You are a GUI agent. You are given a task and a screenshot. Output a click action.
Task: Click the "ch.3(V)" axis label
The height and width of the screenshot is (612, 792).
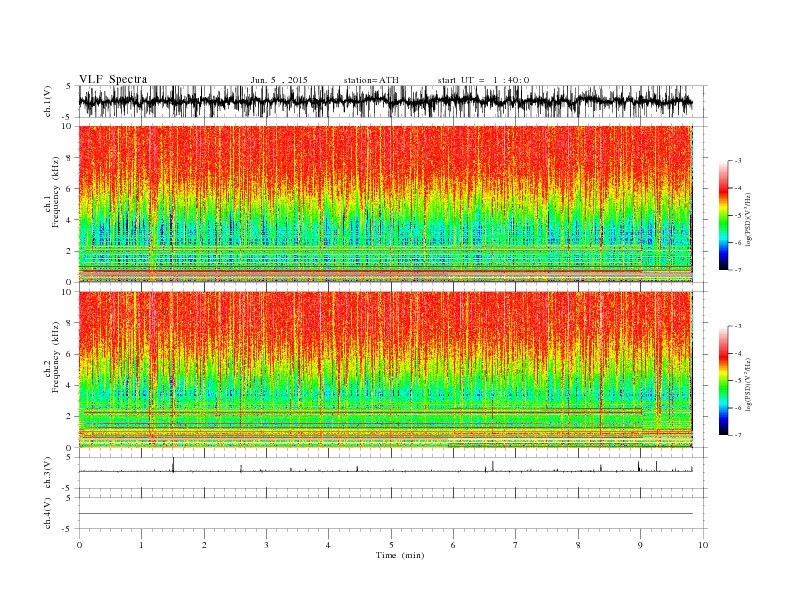point(48,473)
